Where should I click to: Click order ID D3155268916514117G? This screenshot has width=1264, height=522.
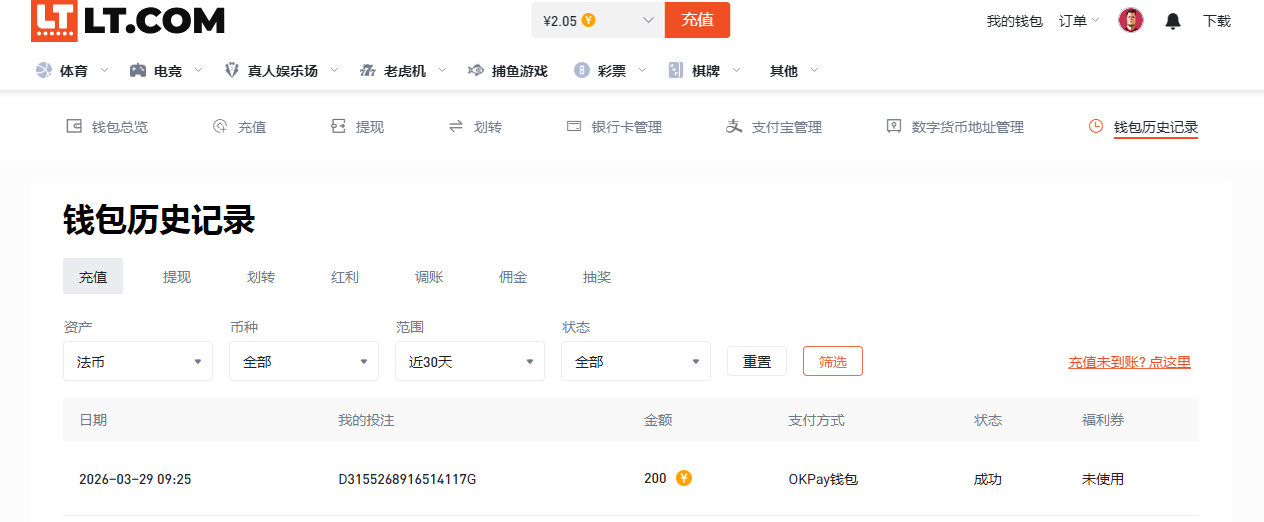point(407,479)
